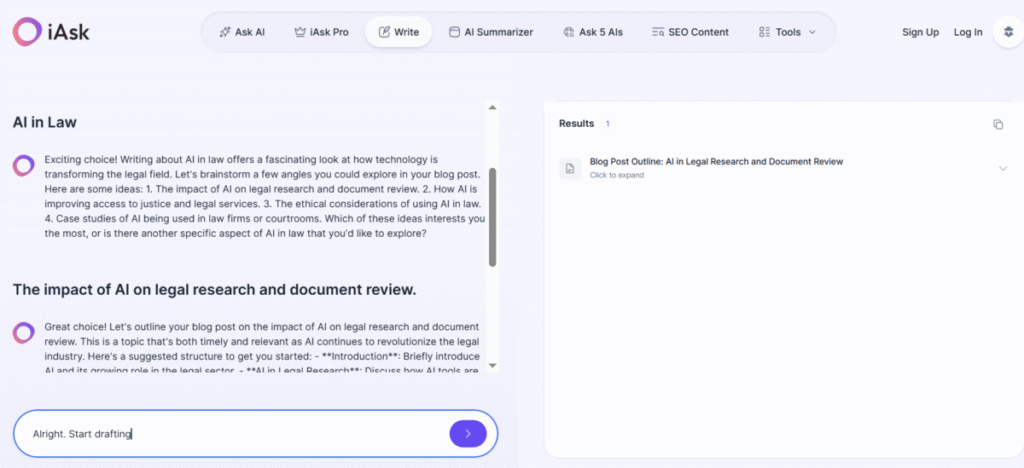Click the Sign Up link

pos(920,32)
